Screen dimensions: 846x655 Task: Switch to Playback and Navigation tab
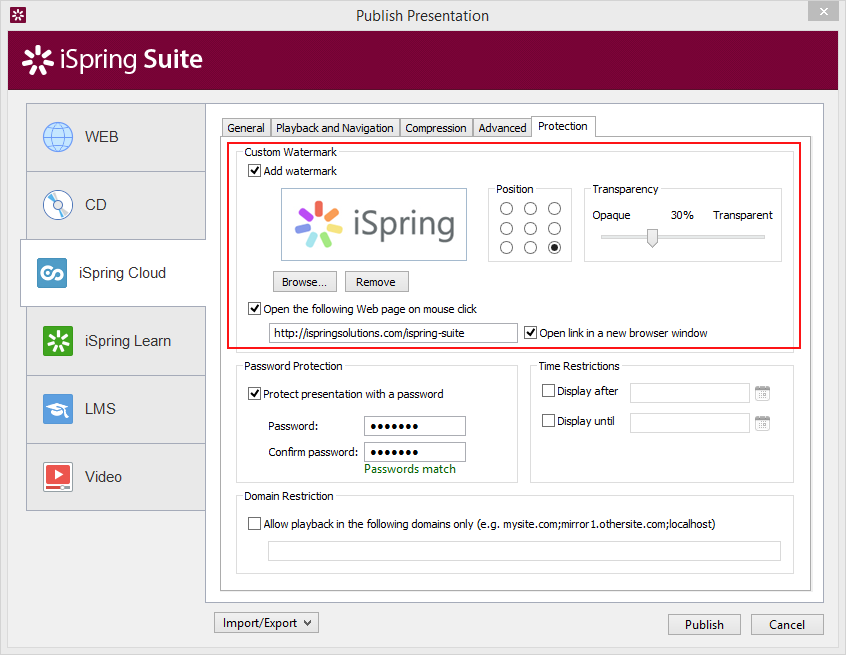tap(335, 128)
